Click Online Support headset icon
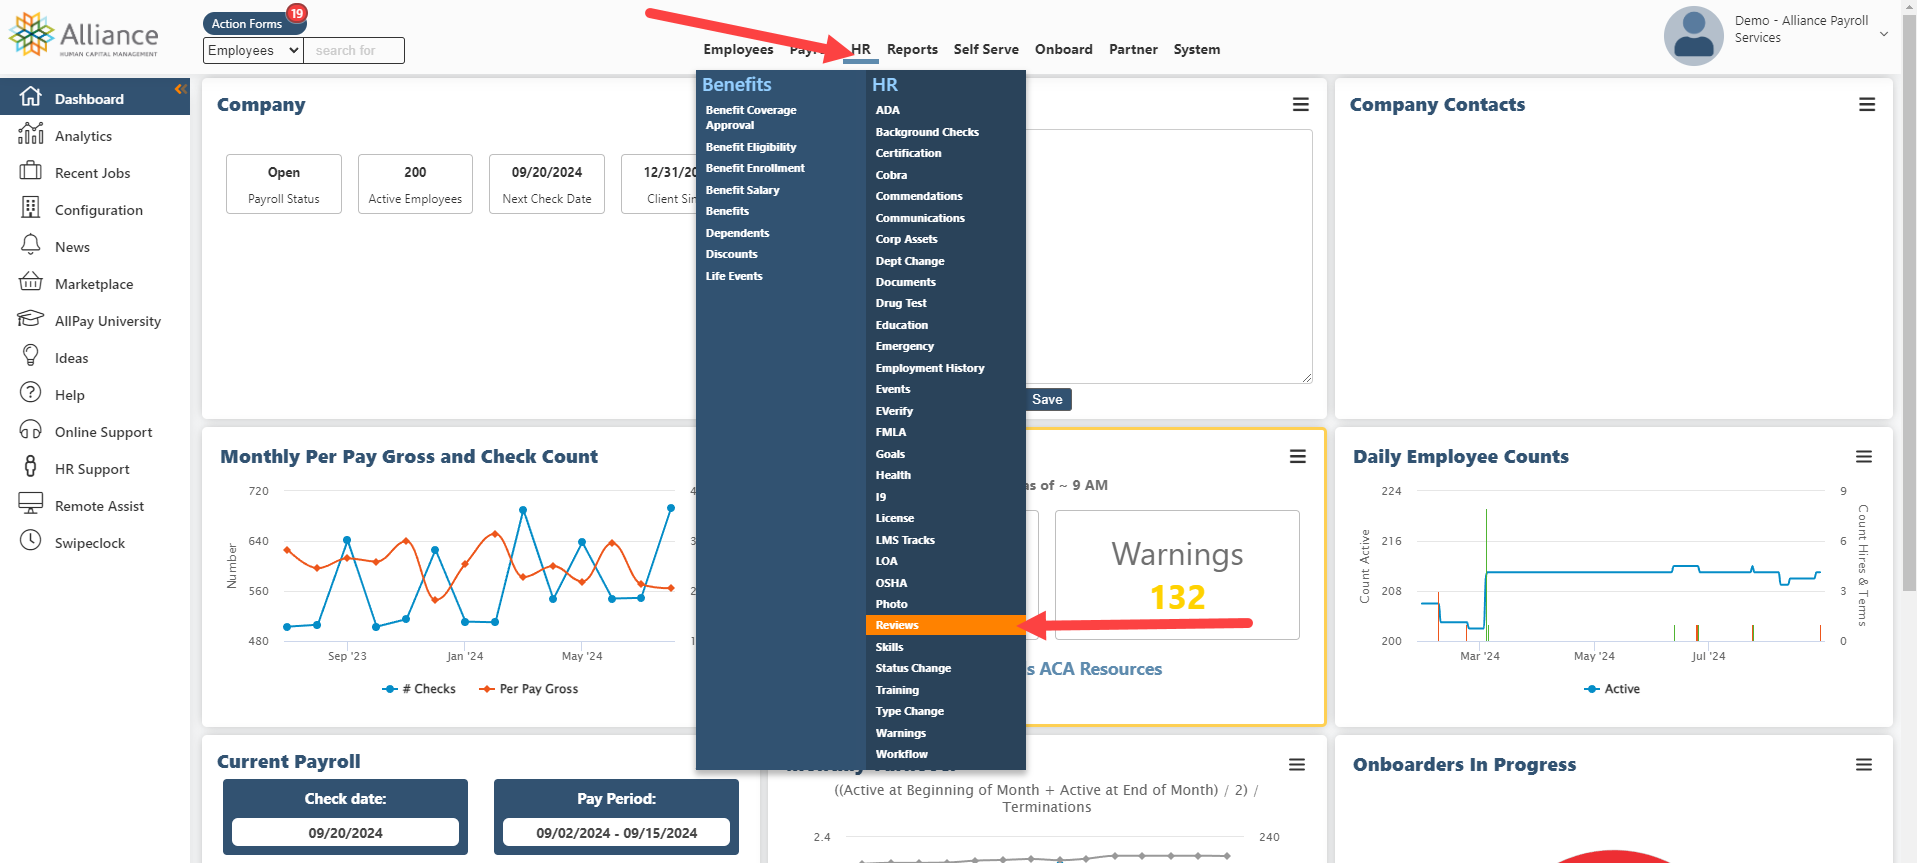 click(x=31, y=430)
